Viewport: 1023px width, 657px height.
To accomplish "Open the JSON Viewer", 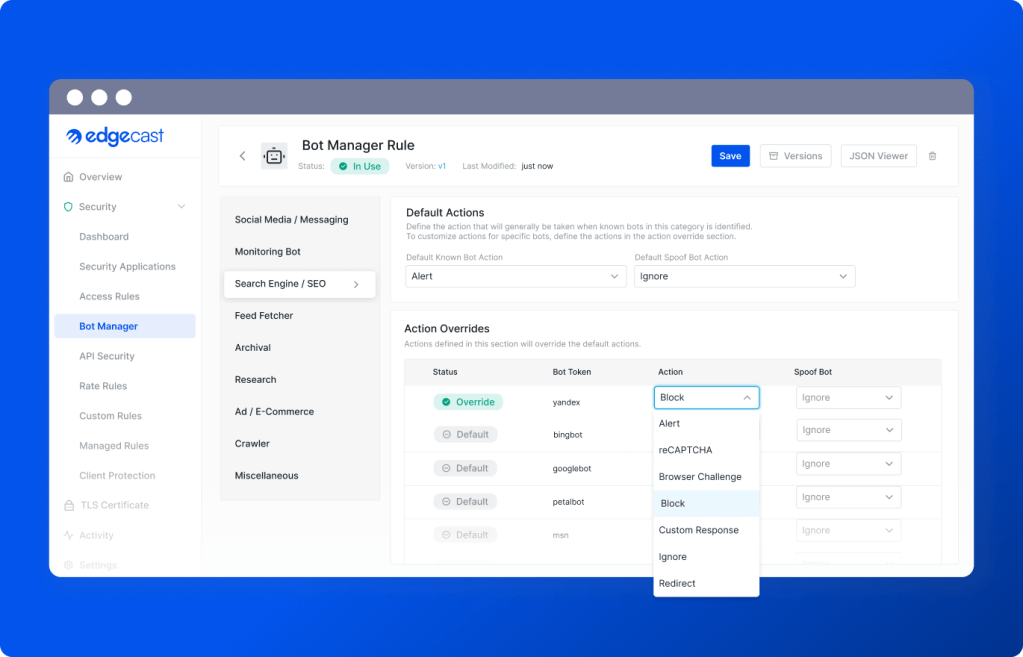I will [x=878, y=155].
